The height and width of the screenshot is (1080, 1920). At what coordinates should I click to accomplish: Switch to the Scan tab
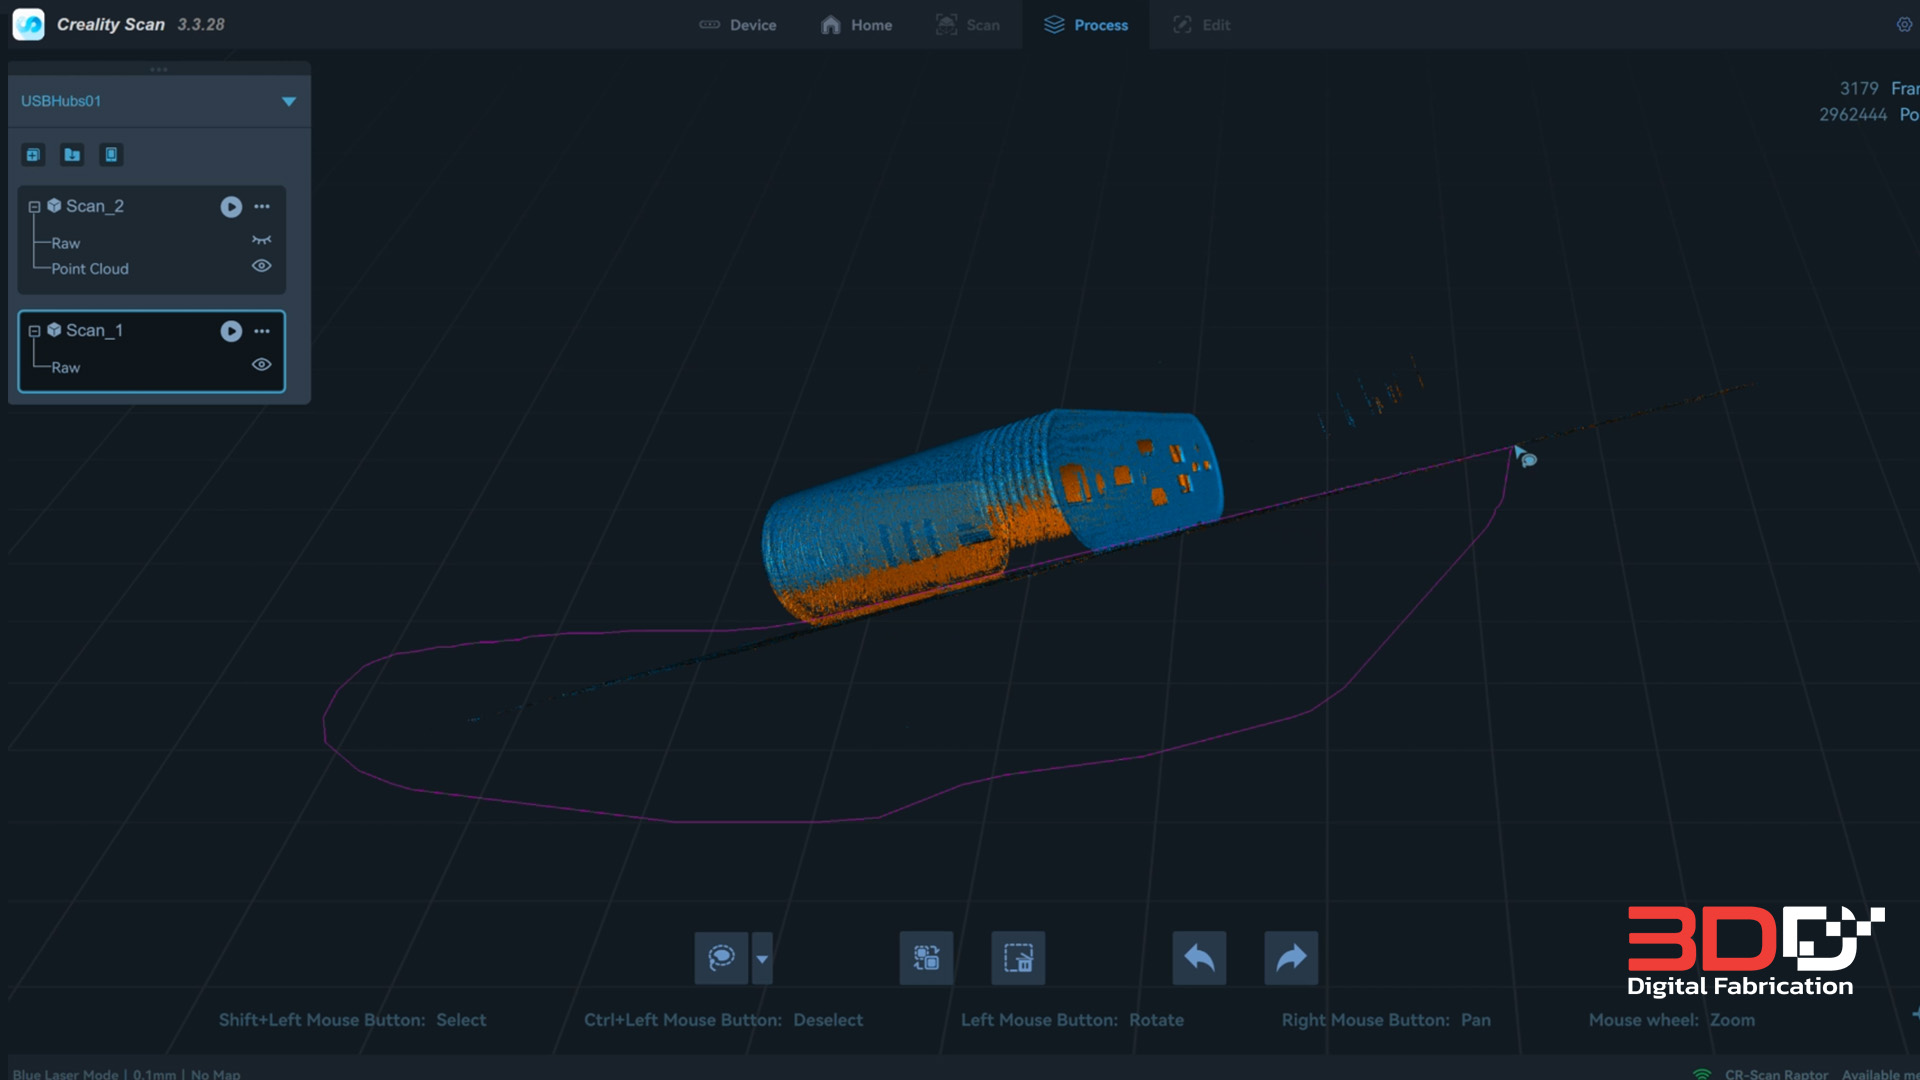point(968,24)
